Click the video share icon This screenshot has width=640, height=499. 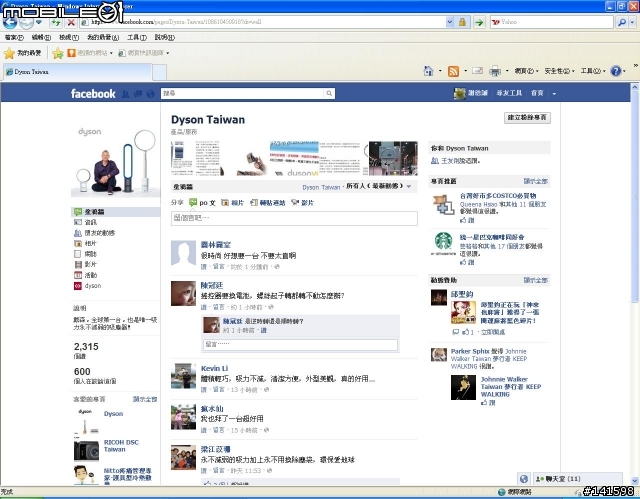[295, 202]
